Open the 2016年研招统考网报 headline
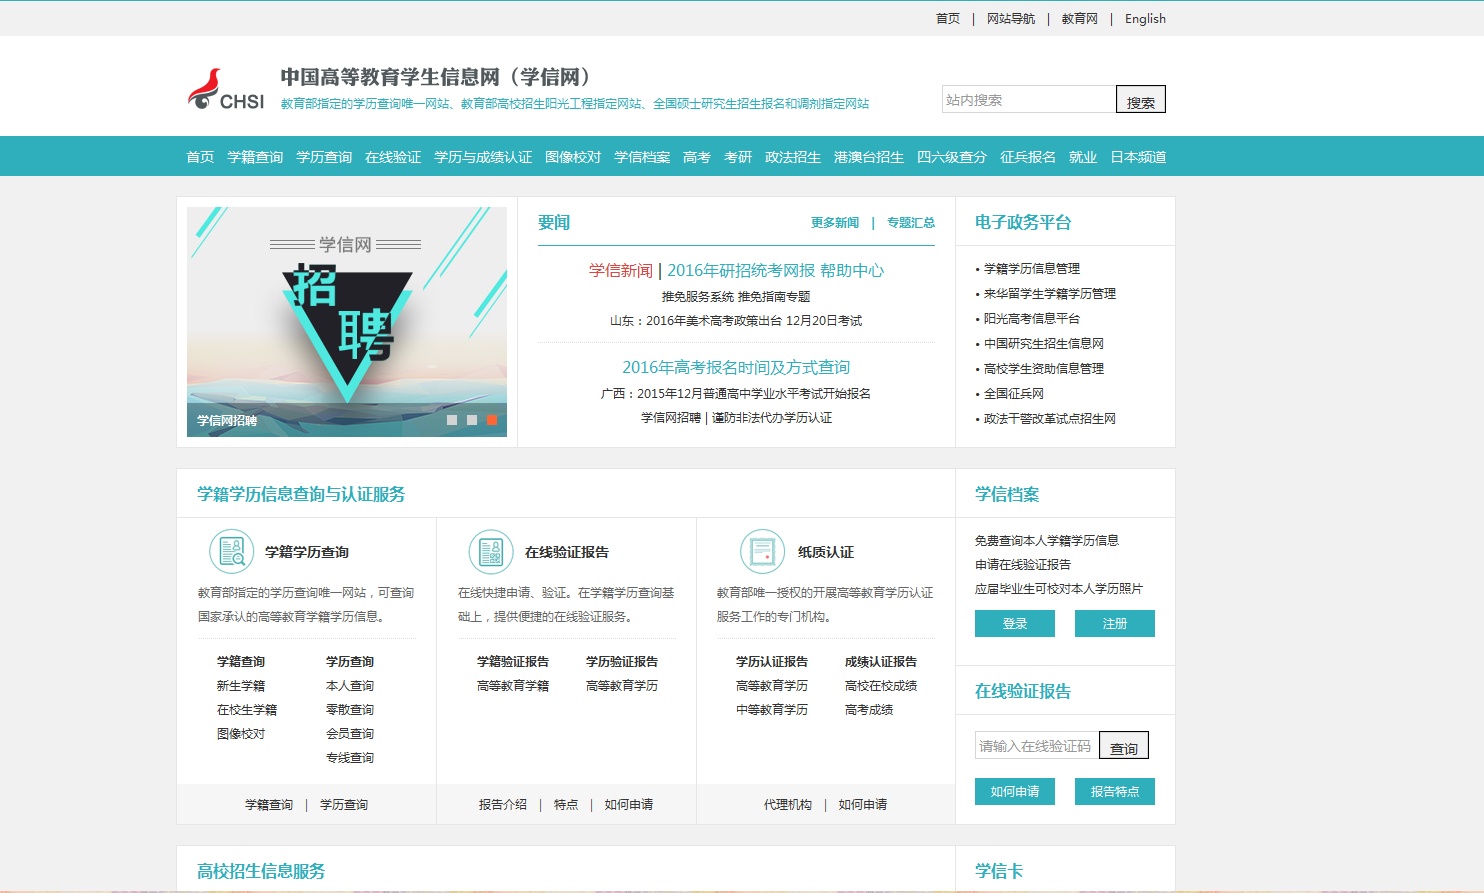The width and height of the screenshot is (1484, 893). (741, 270)
